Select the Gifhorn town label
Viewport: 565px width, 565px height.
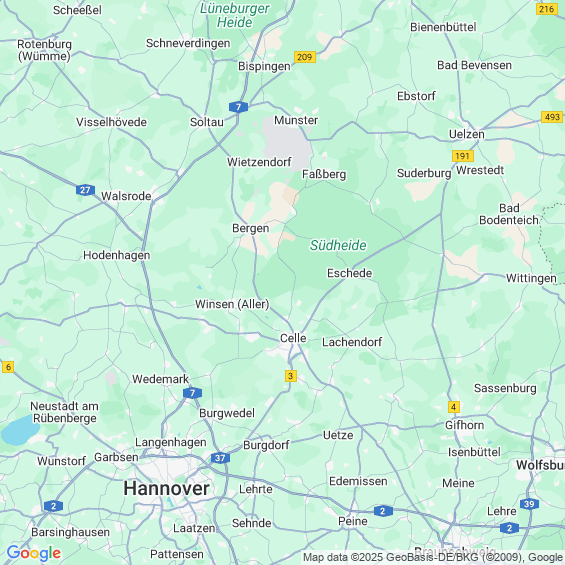464,425
